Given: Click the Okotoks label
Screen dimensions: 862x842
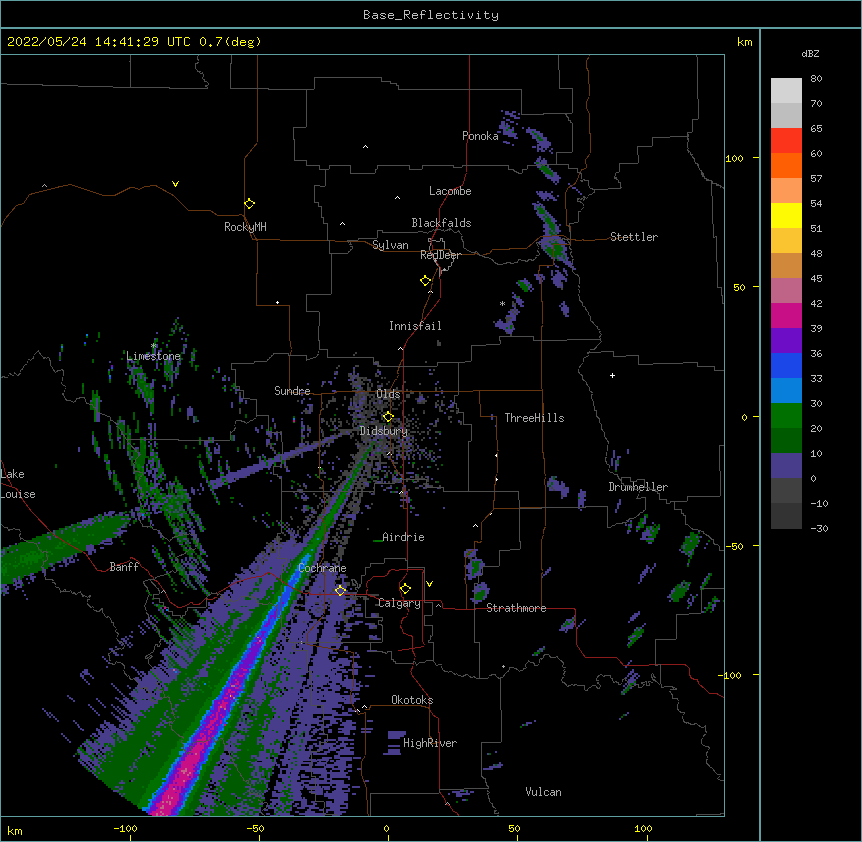Looking at the screenshot, I should click(412, 700).
